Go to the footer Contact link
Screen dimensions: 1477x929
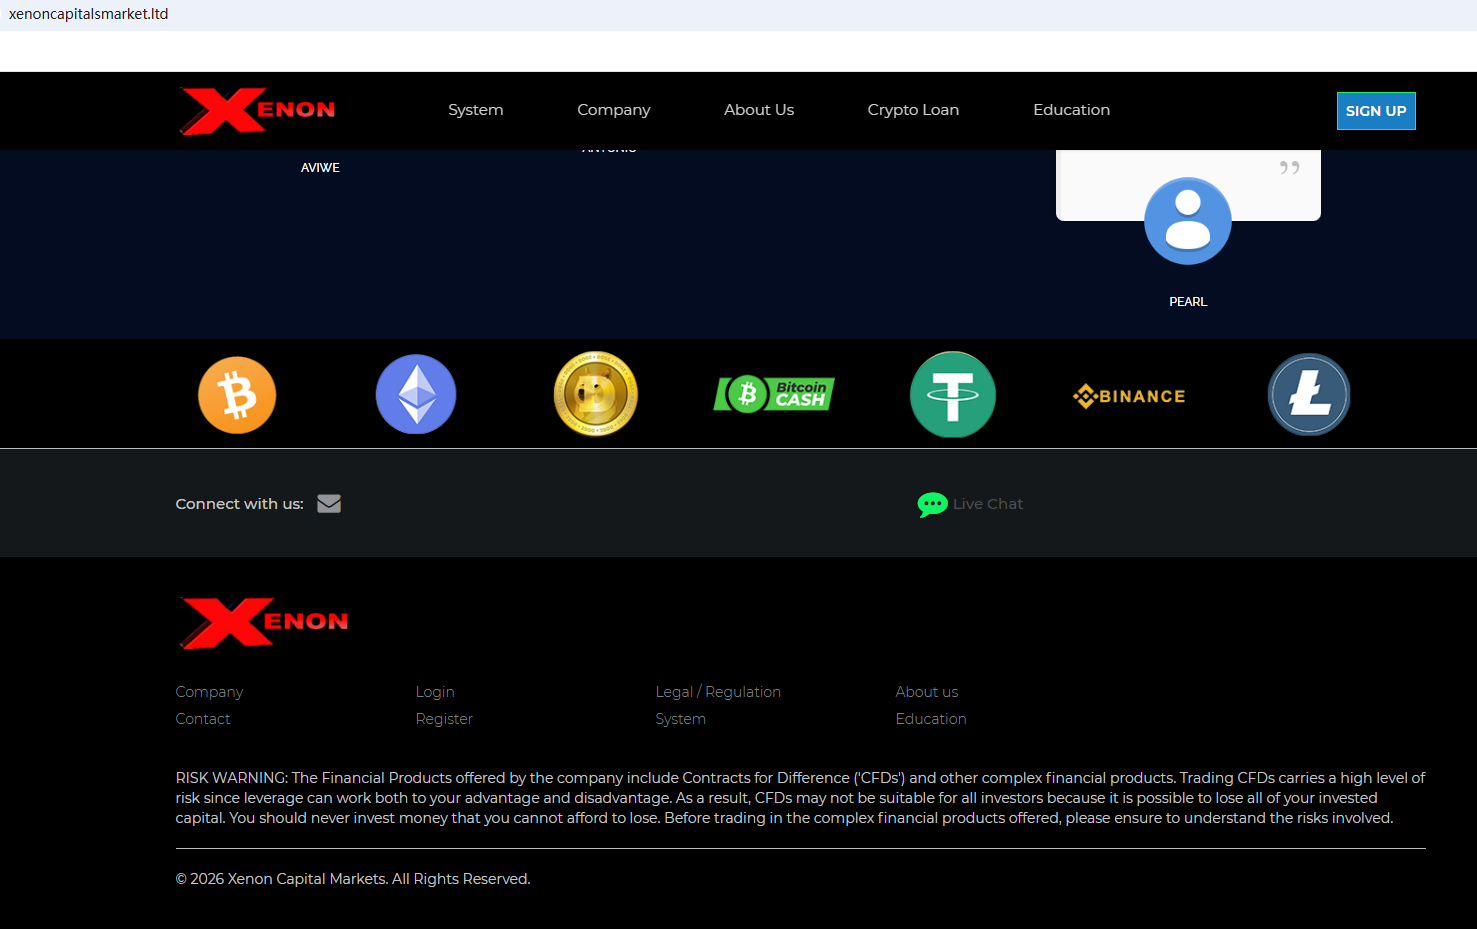[203, 719]
